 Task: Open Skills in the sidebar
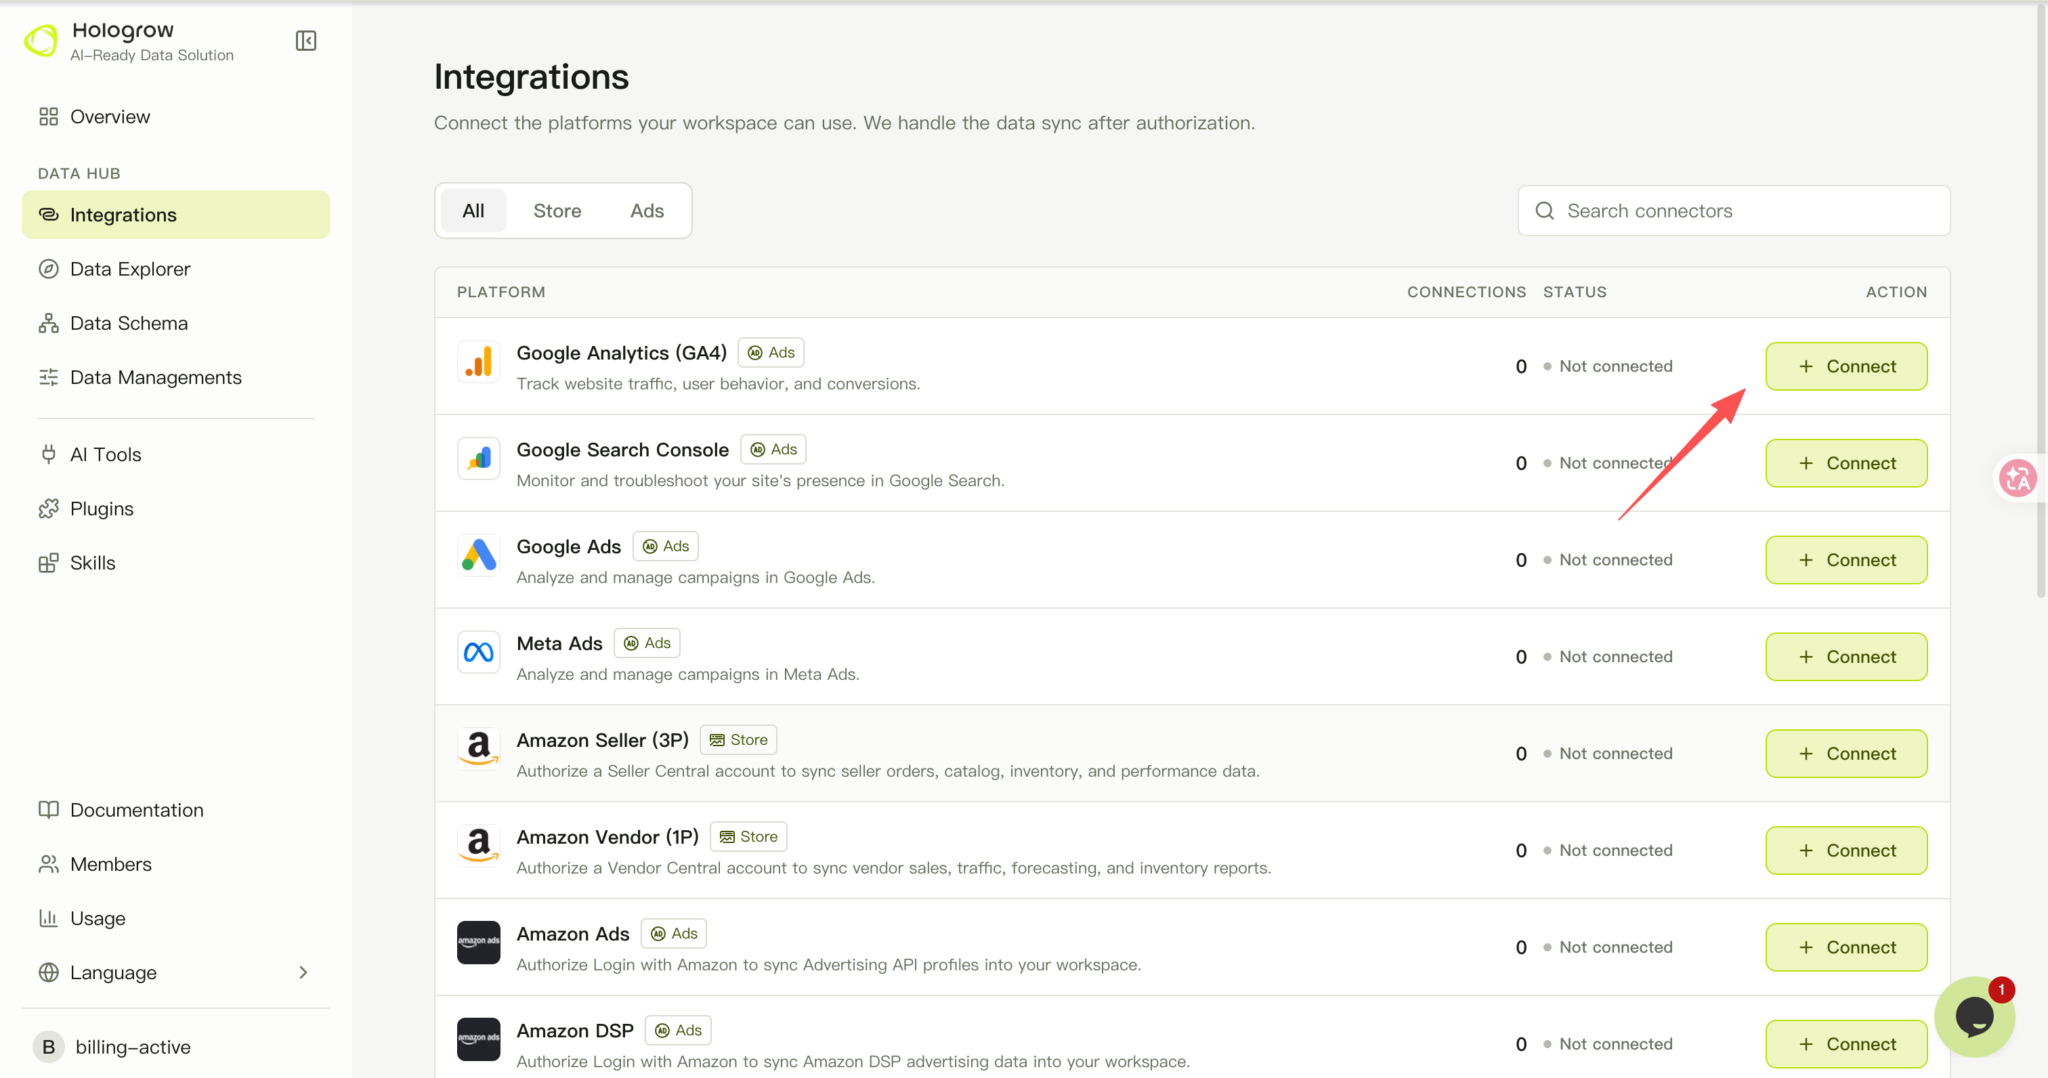[x=176, y=563]
